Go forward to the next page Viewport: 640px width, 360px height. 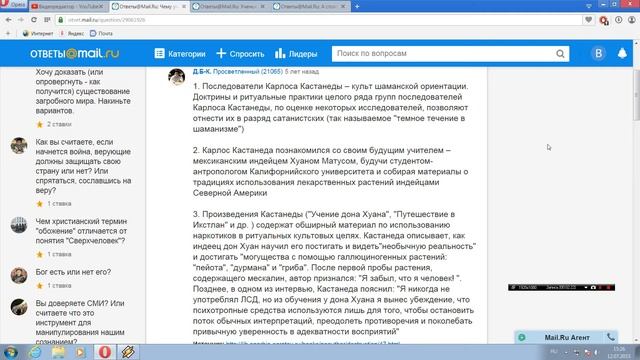(x=21, y=20)
